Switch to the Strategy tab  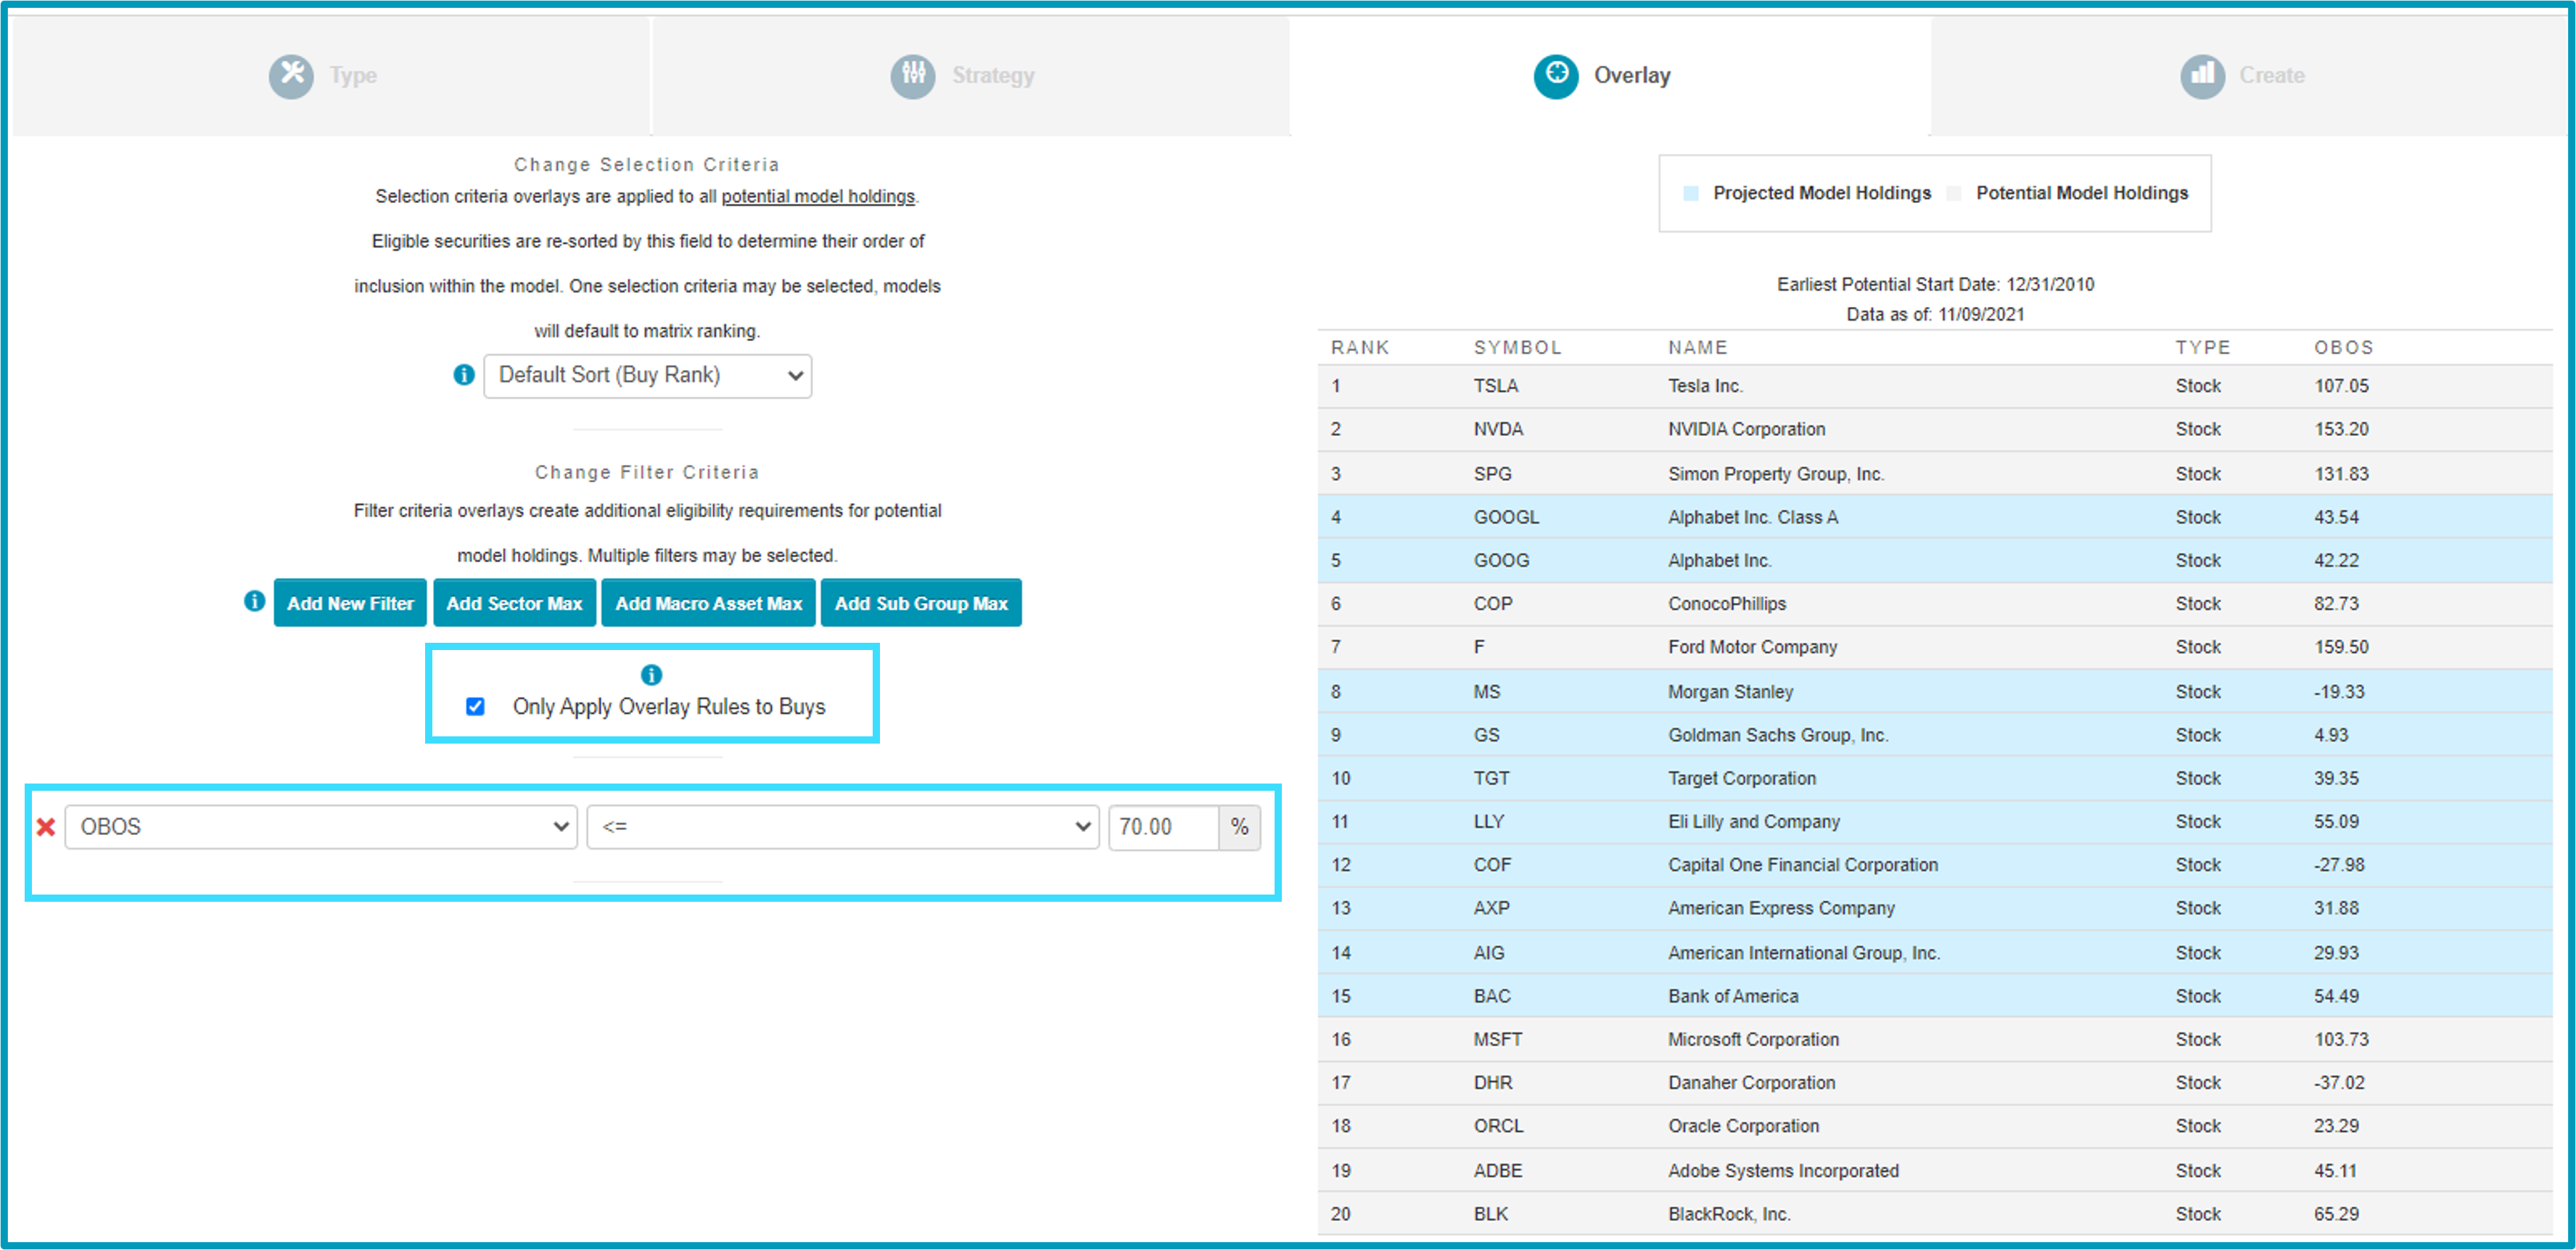970,75
